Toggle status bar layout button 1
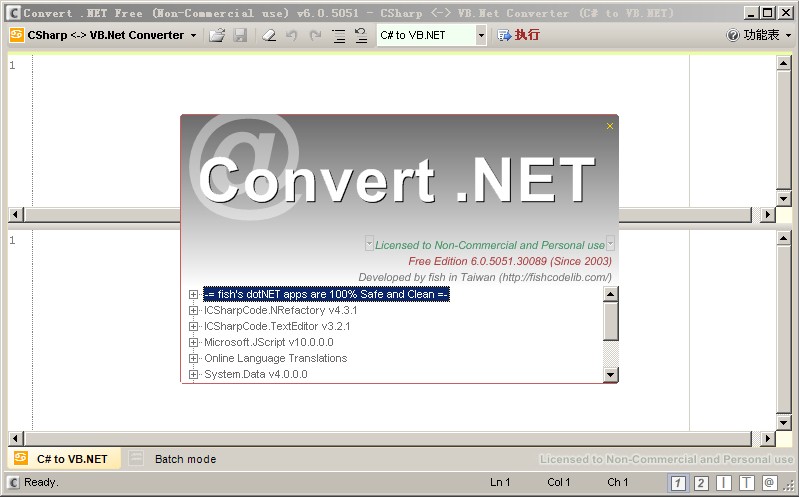799x497 pixels. [x=678, y=483]
